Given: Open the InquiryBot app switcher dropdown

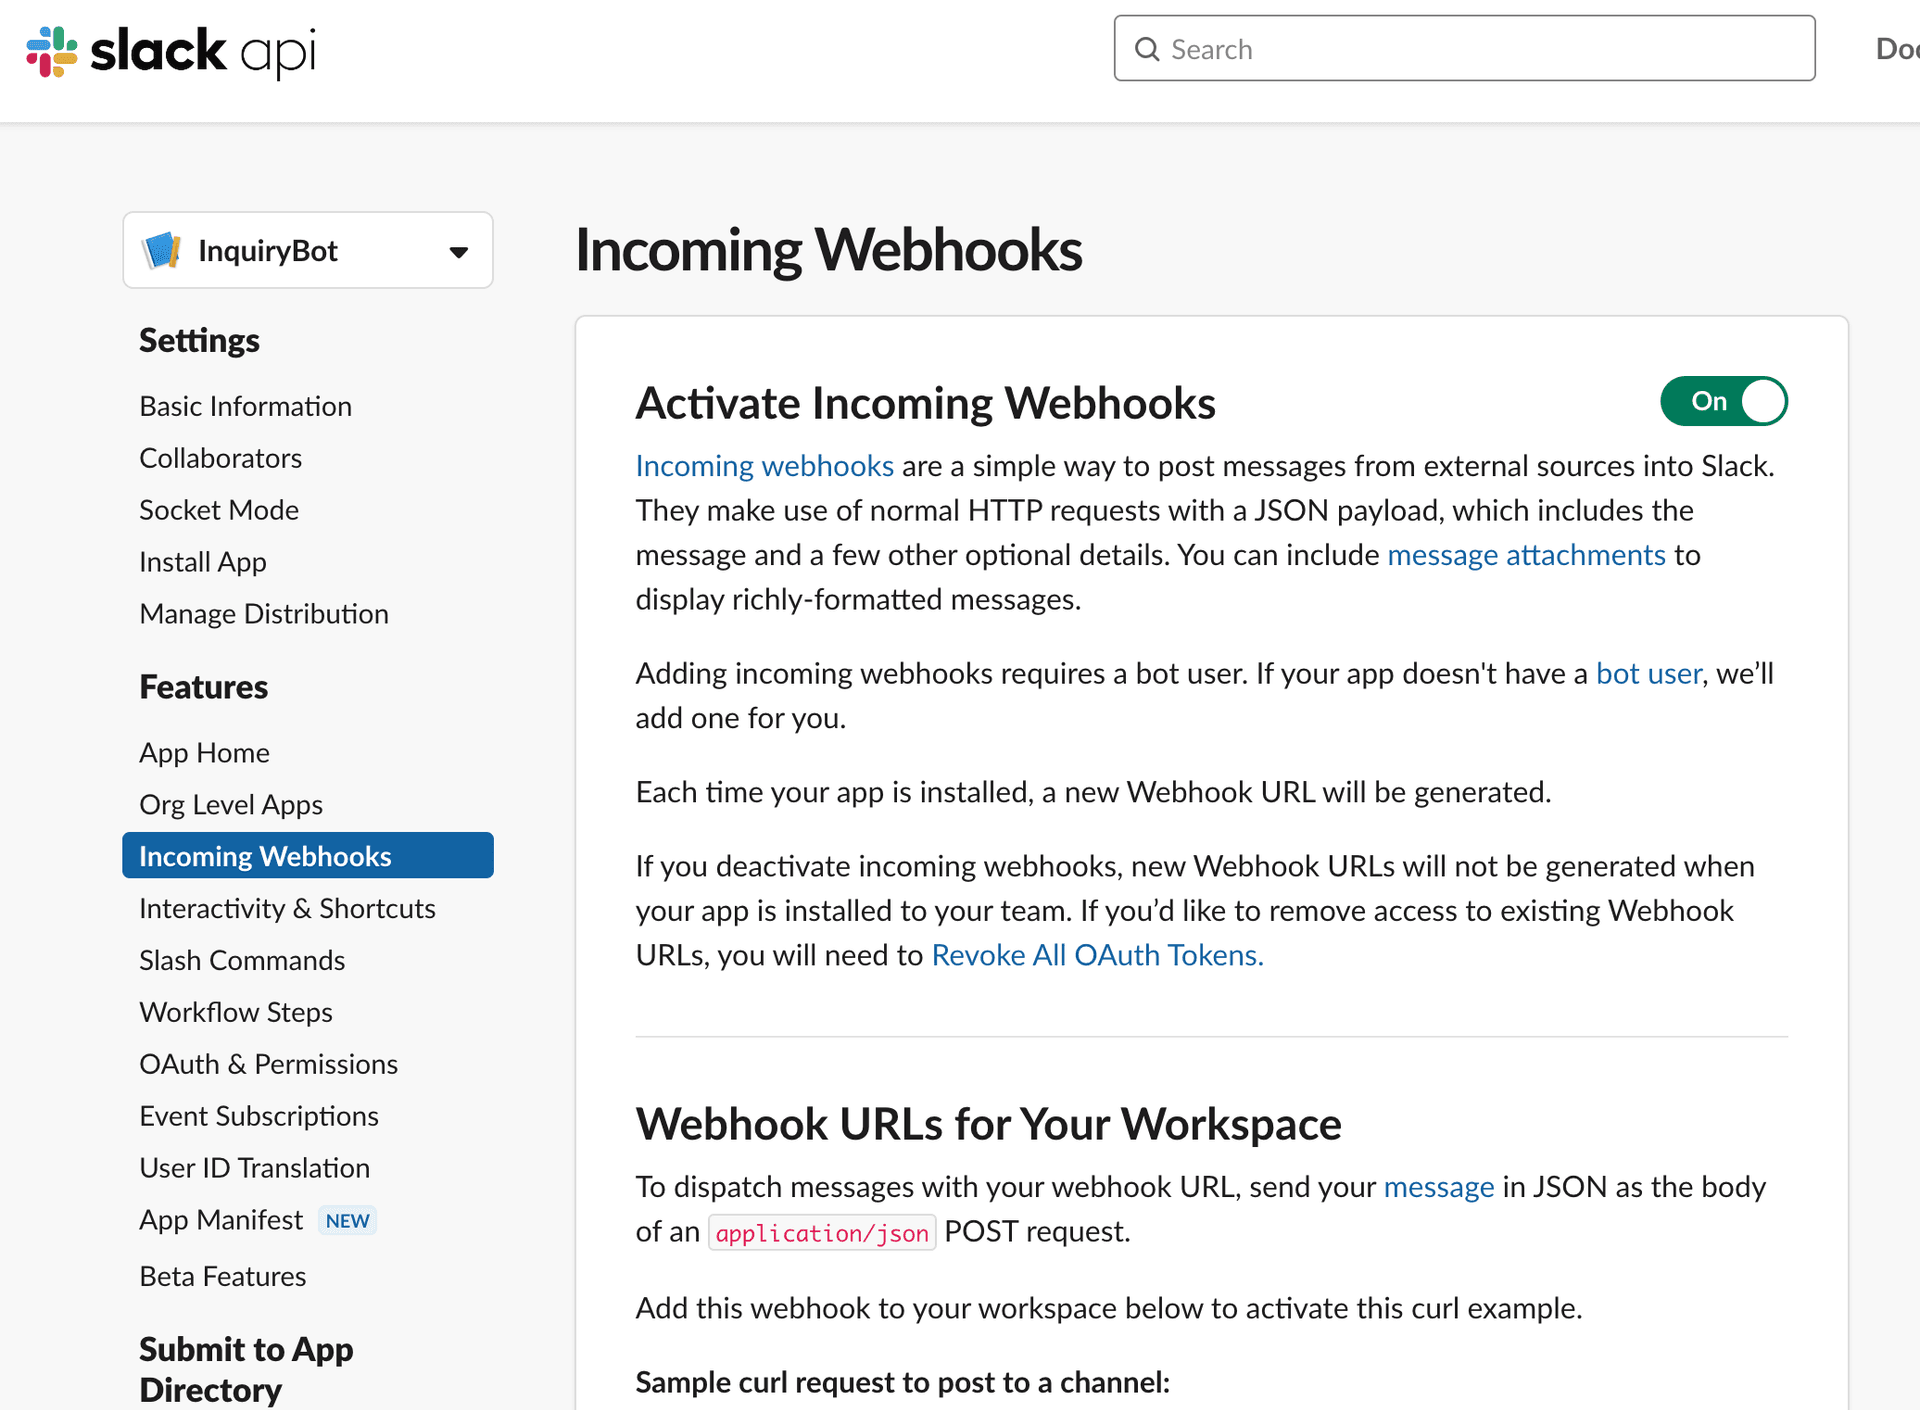Looking at the screenshot, I should coord(458,252).
